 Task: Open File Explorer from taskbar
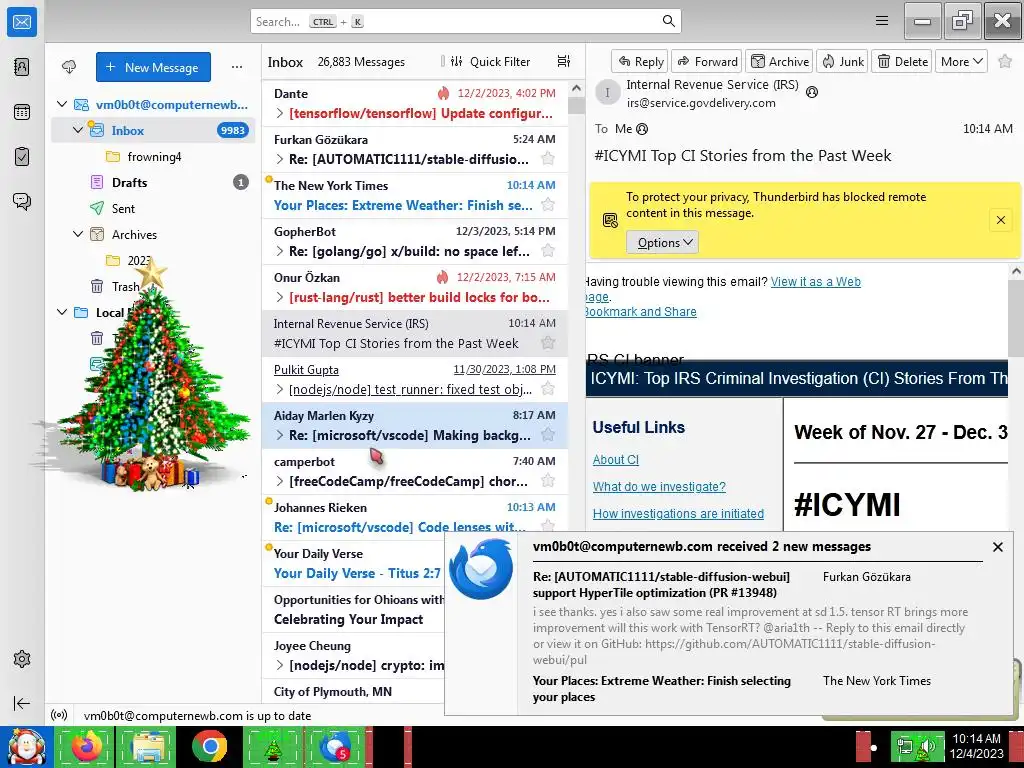(x=147, y=746)
